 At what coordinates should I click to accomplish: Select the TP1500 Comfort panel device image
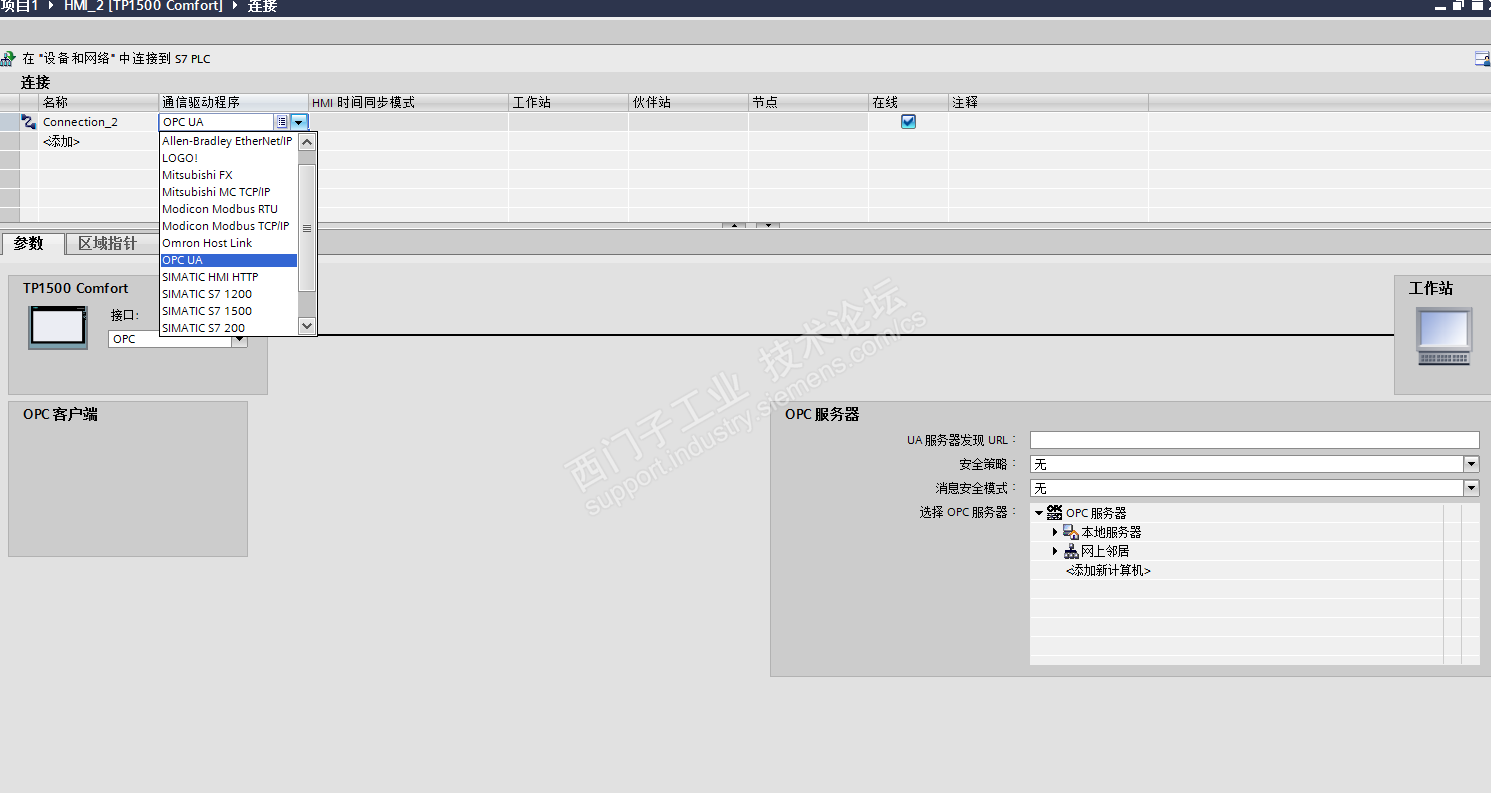coord(58,327)
